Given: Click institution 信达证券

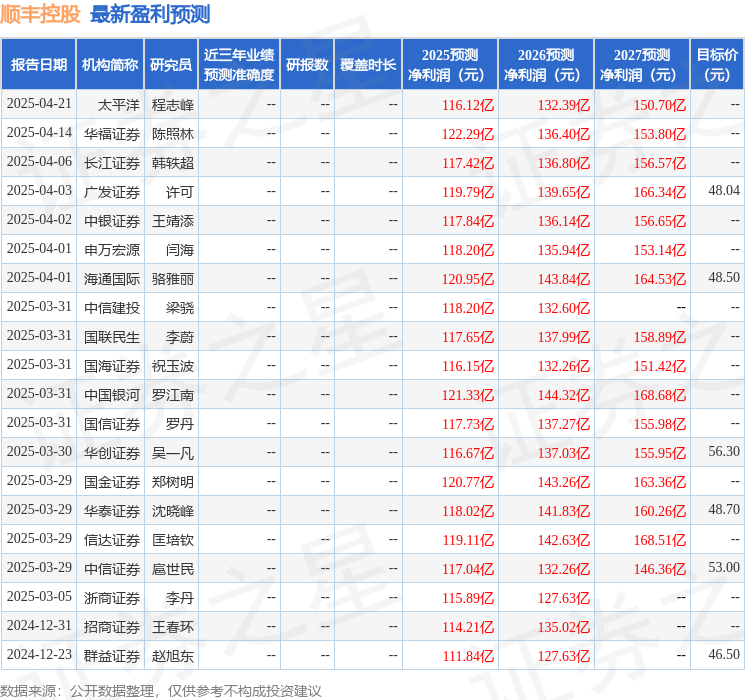Looking at the screenshot, I should click(x=112, y=540).
